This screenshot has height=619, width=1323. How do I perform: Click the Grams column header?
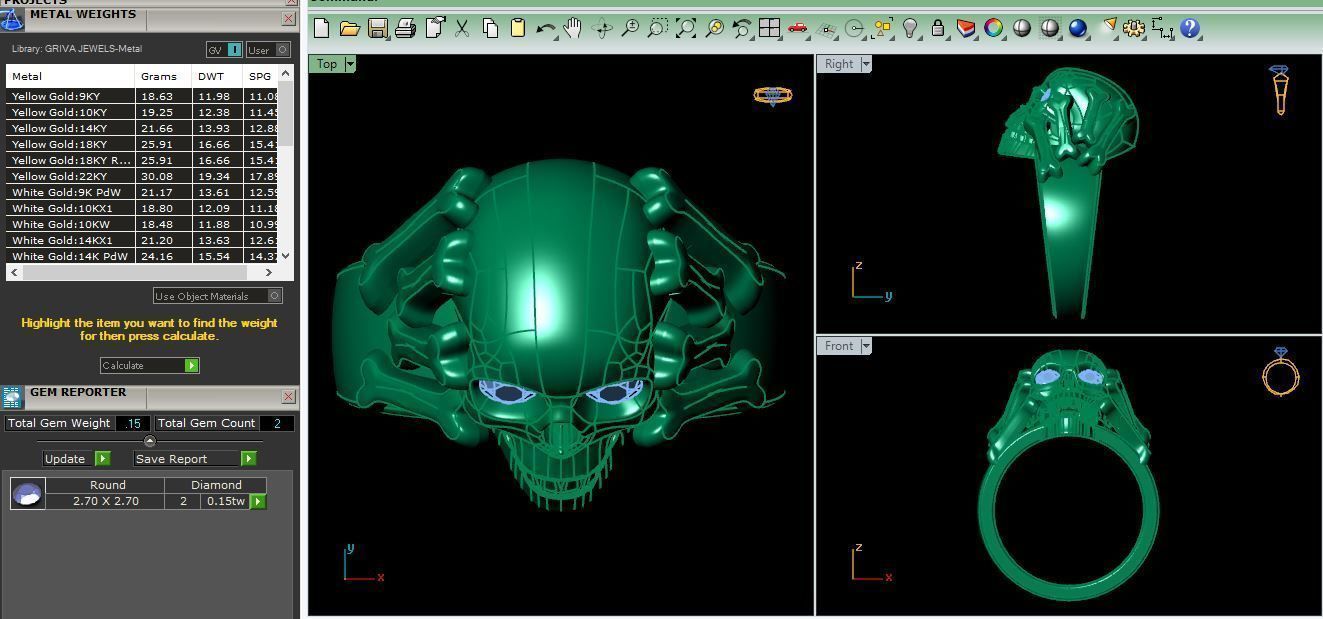[x=163, y=76]
